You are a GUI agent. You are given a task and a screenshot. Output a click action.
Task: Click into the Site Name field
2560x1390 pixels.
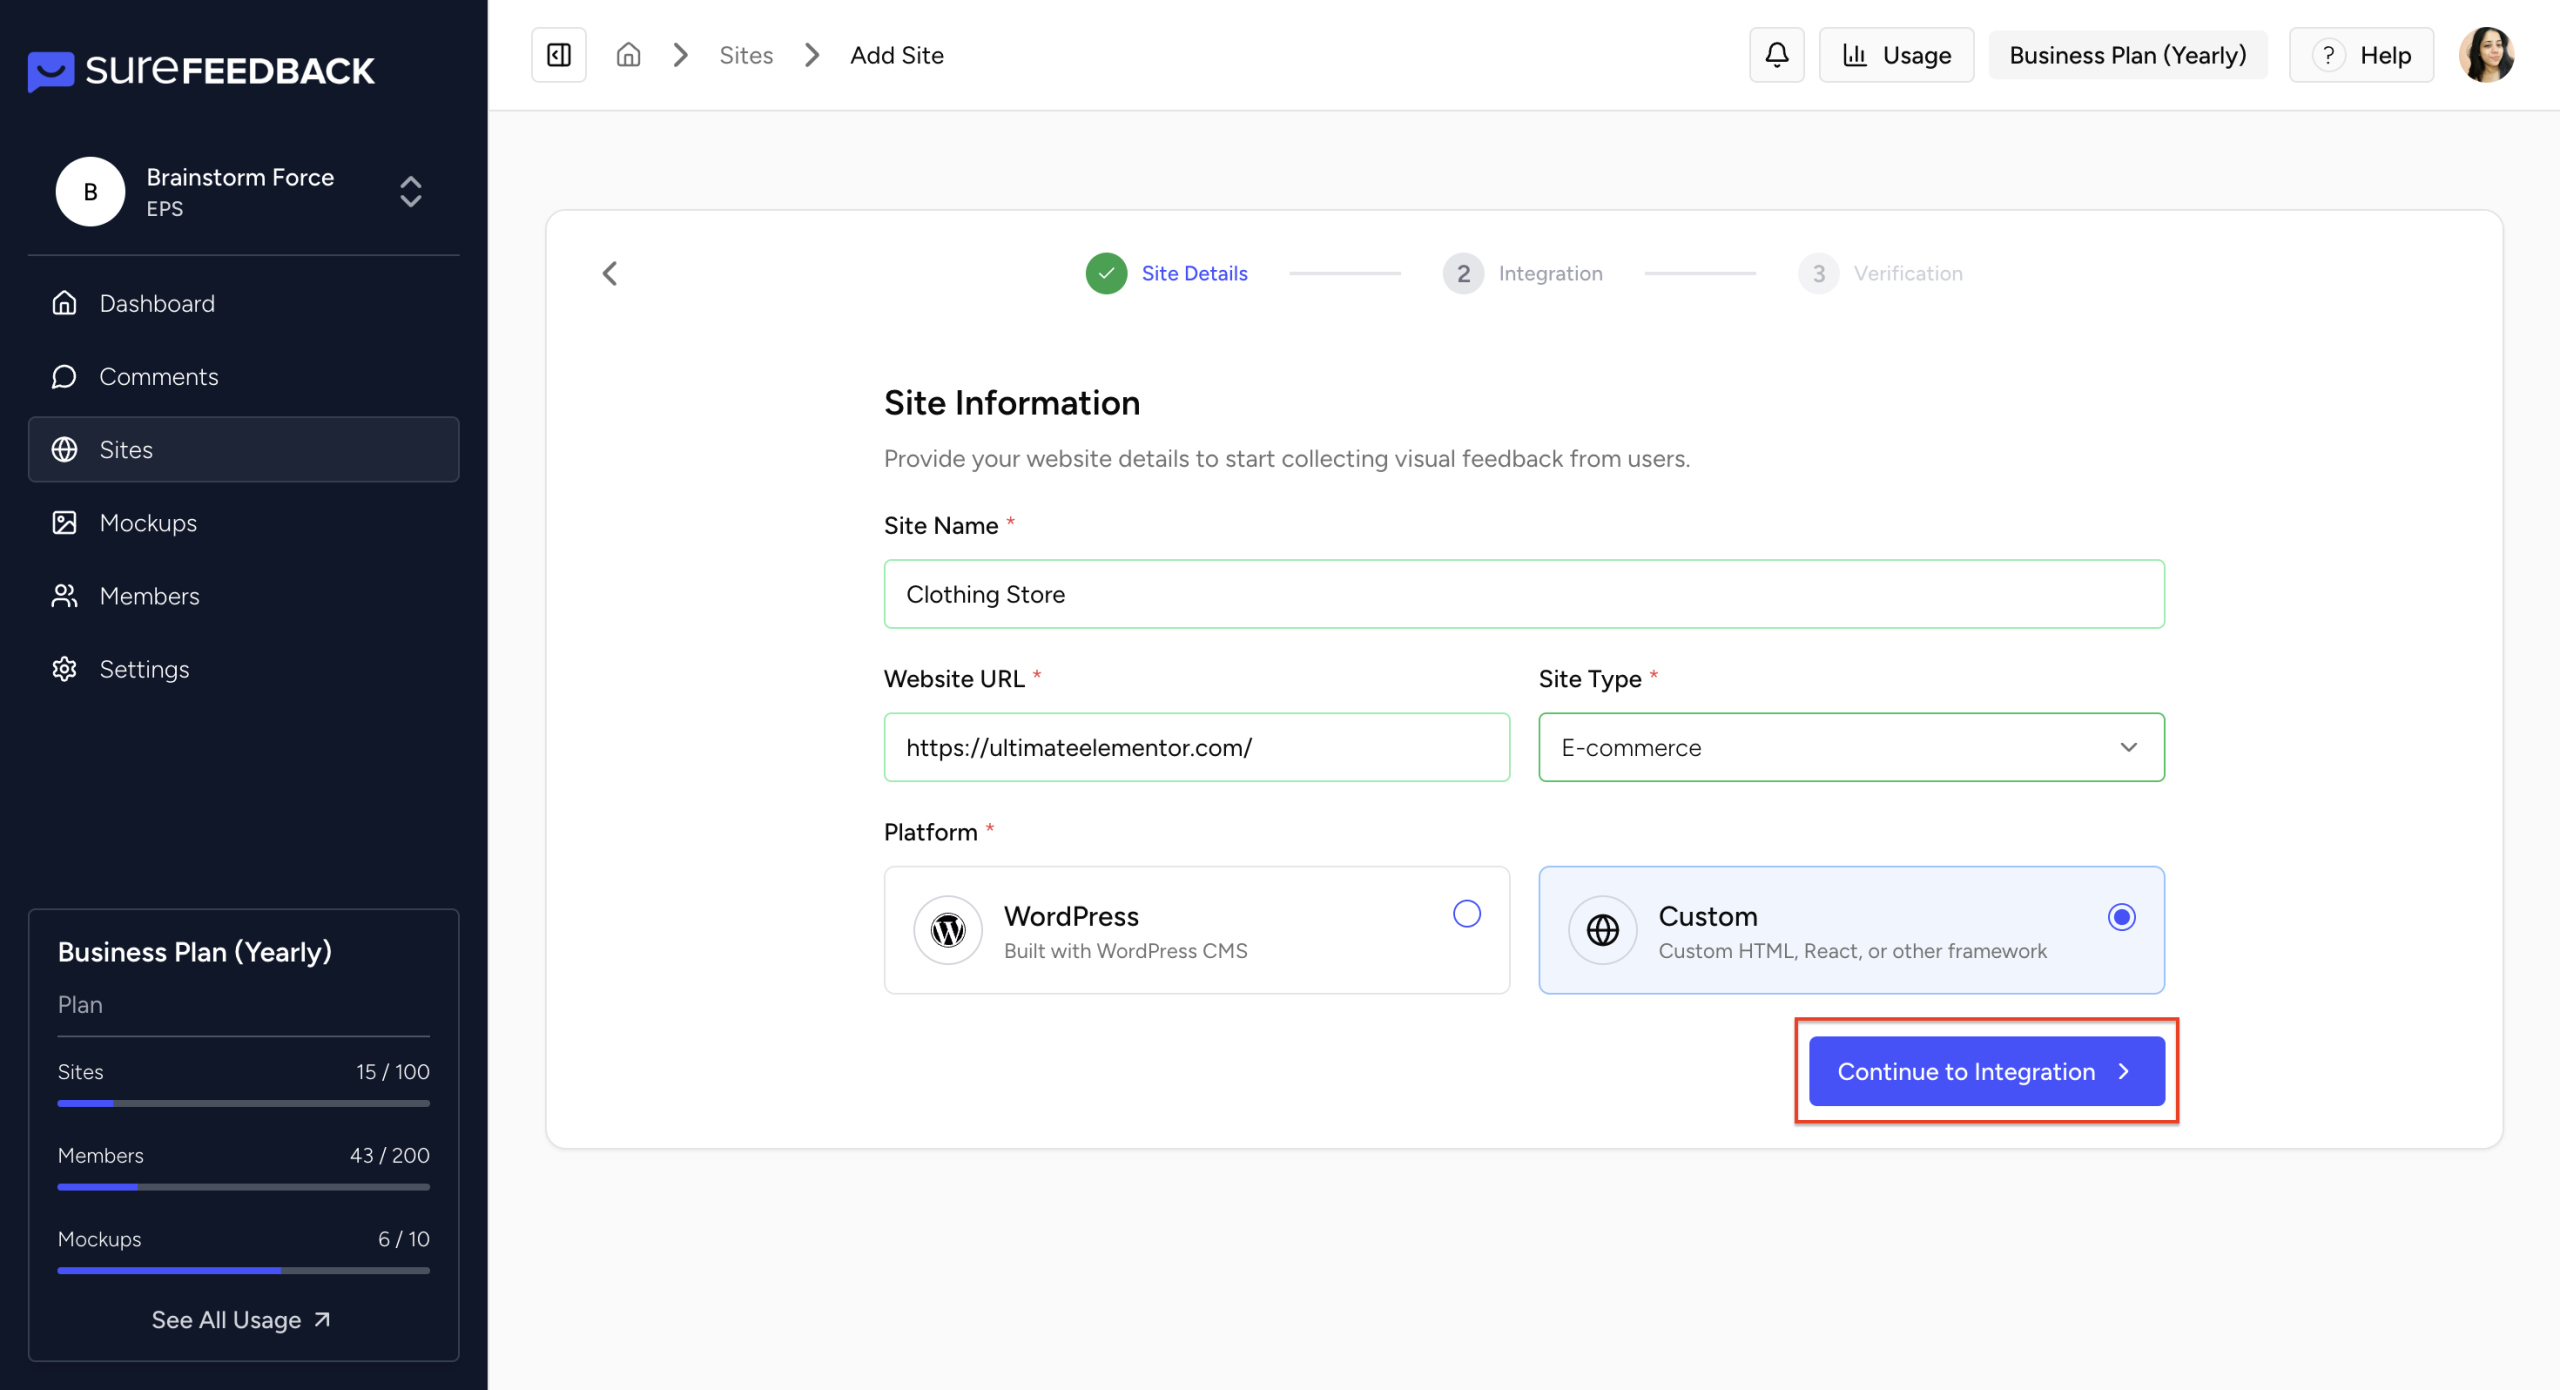pyautogui.click(x=1523, y=594)
